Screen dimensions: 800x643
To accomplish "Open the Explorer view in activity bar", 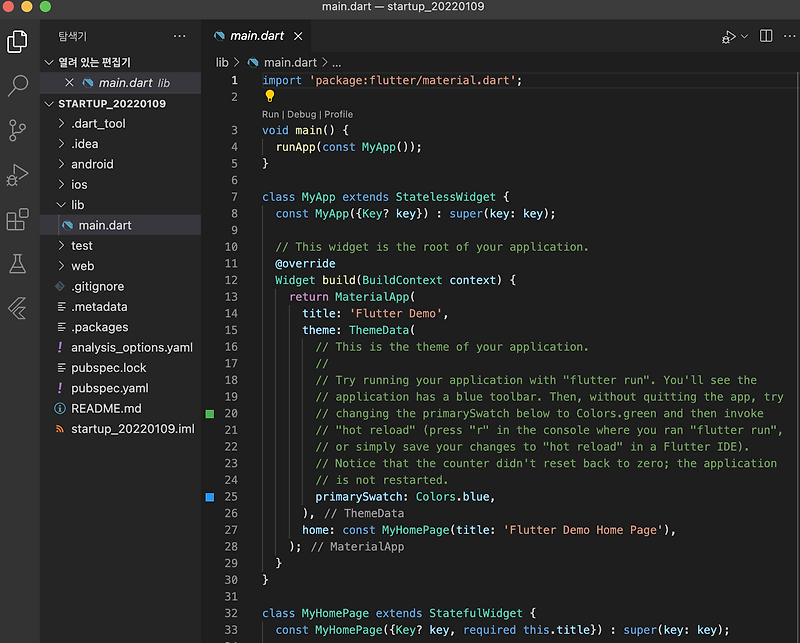I will tap(17, 41).
